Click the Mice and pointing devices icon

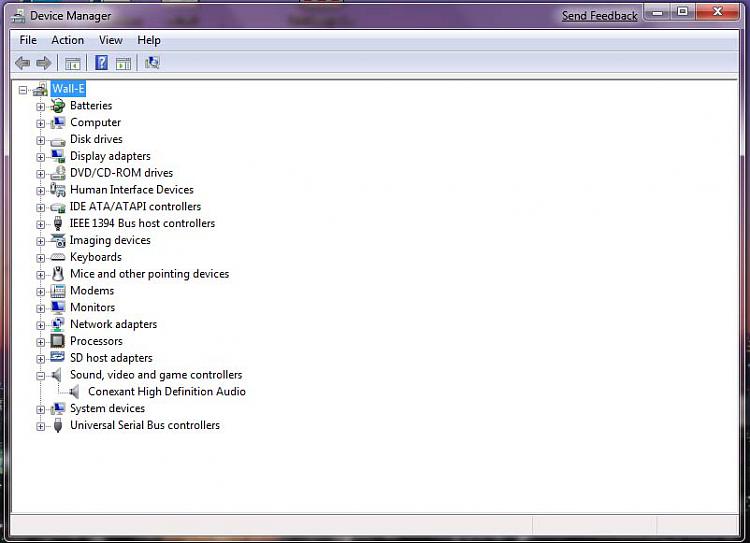tap(58, 274)
